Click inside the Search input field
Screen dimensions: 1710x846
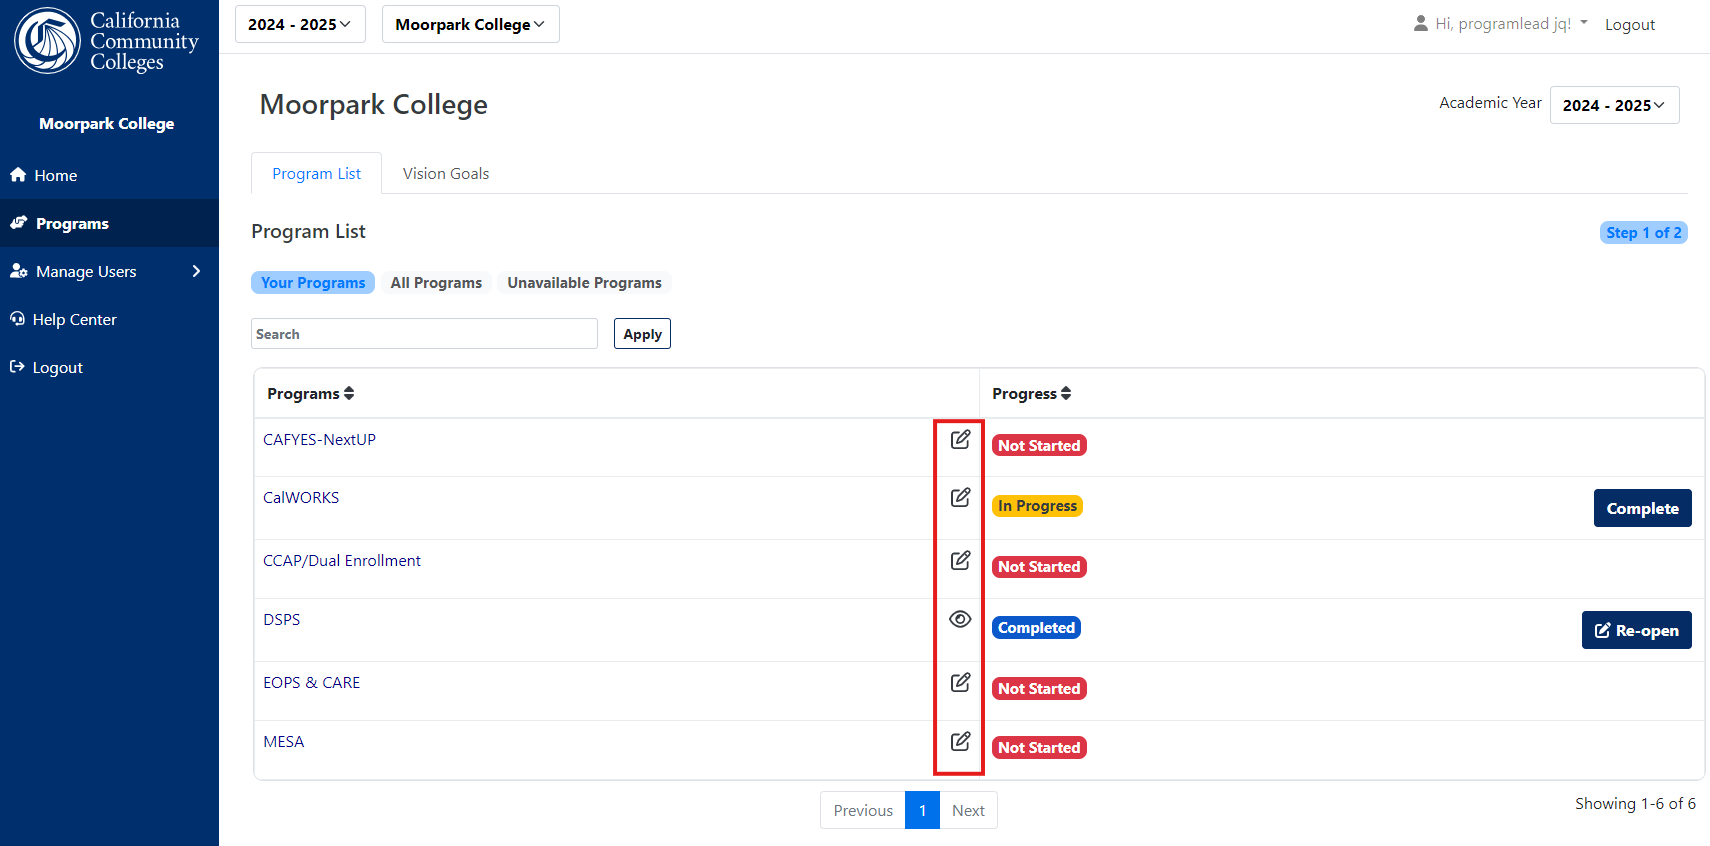(424, 334)
